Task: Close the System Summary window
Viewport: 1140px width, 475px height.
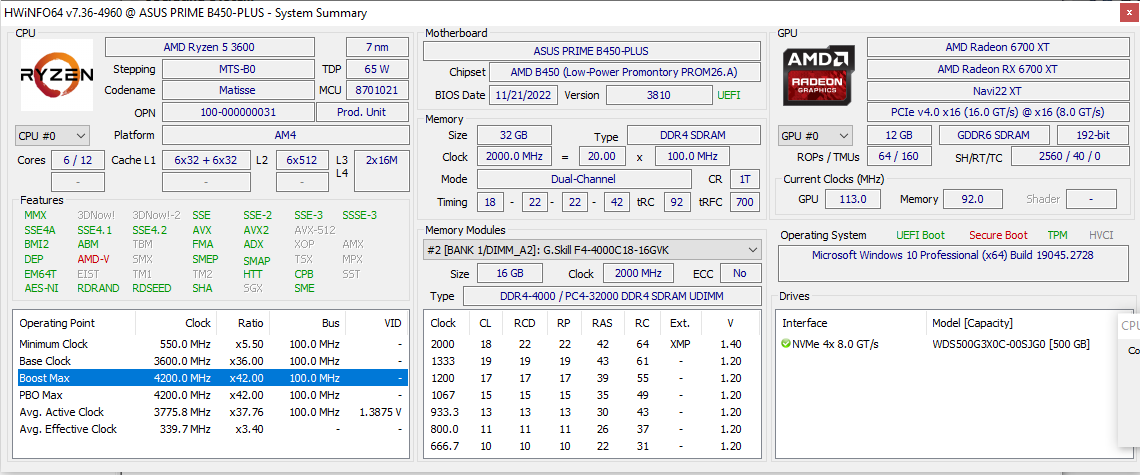Action: tap(1127, 12)
